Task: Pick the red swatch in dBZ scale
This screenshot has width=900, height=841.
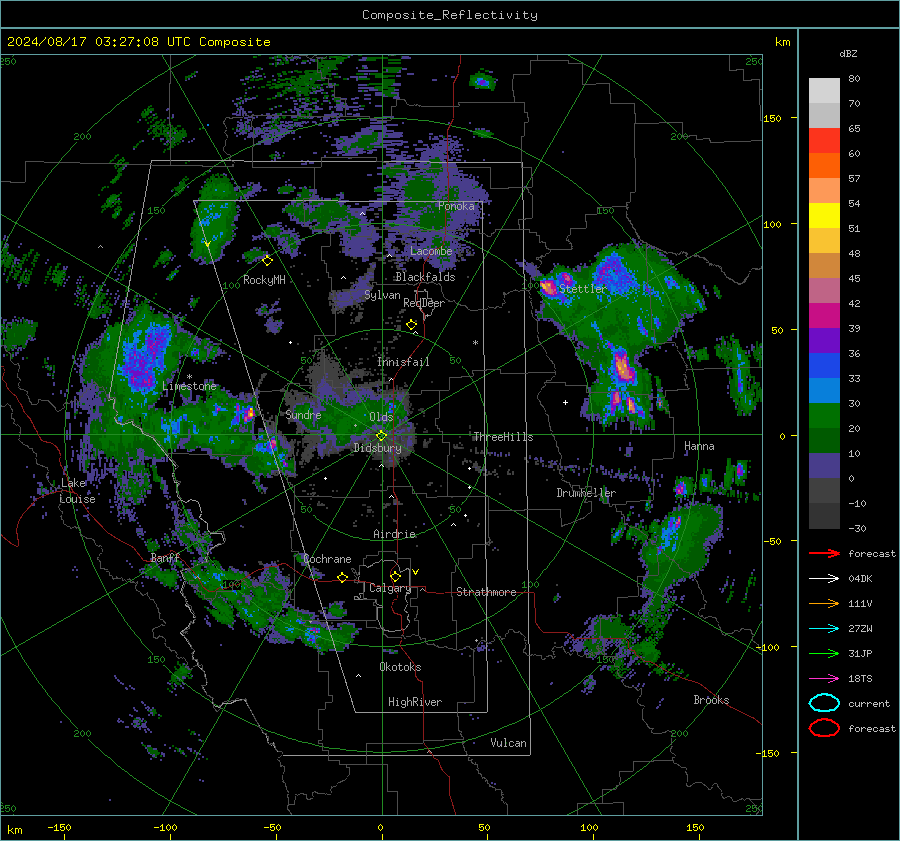Action: [x=824, y=141]
